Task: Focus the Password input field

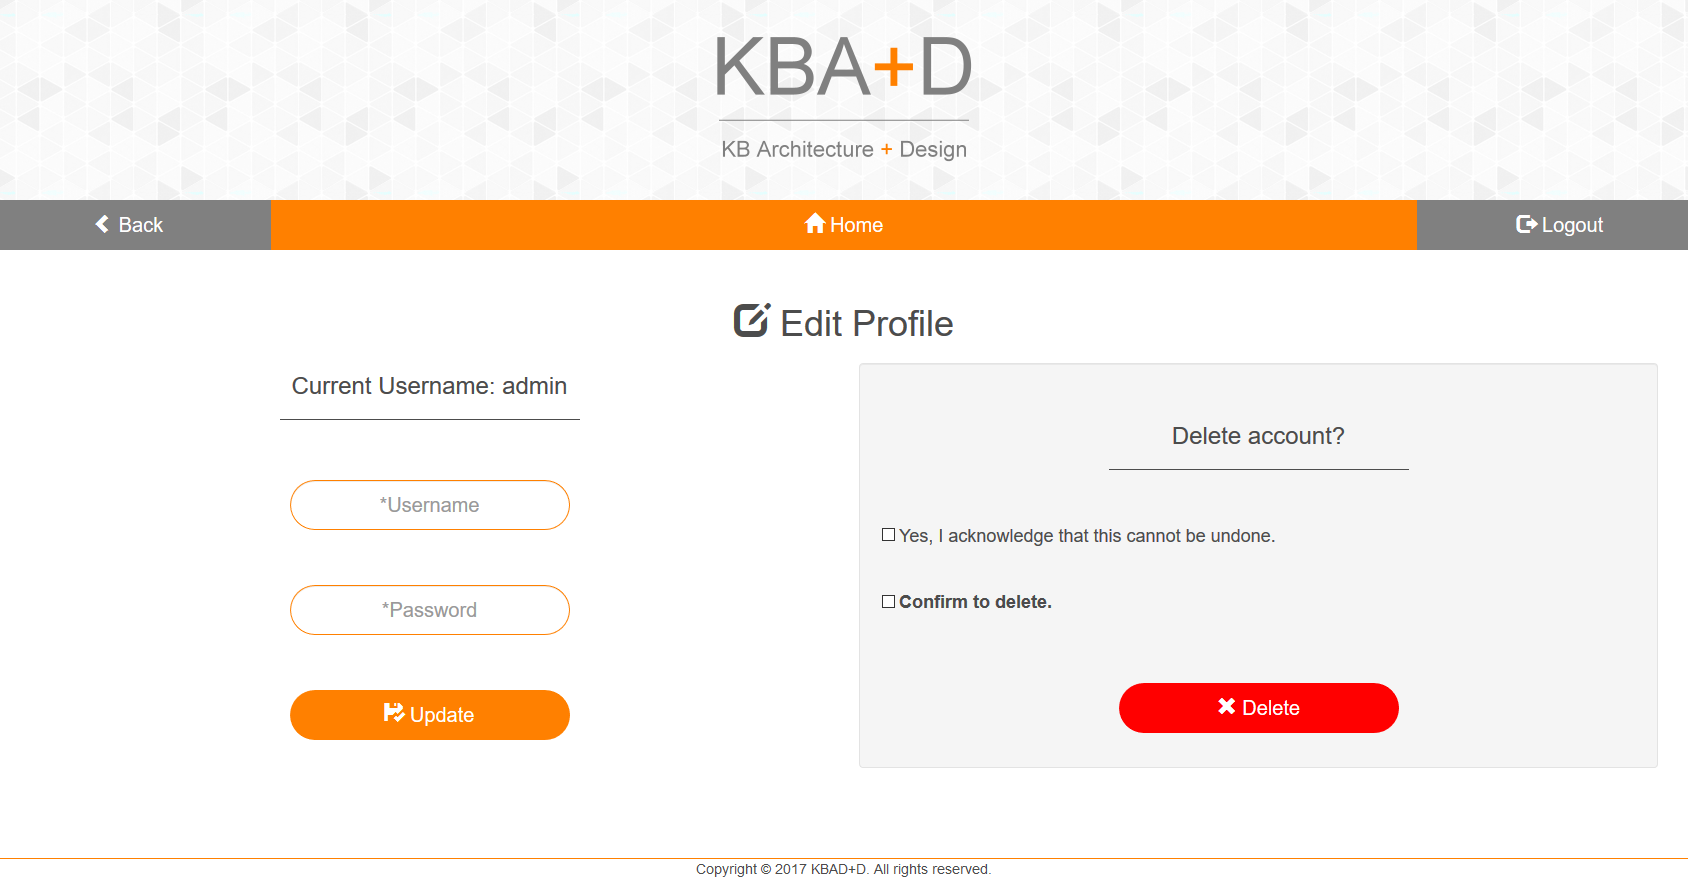Action: 430,610
